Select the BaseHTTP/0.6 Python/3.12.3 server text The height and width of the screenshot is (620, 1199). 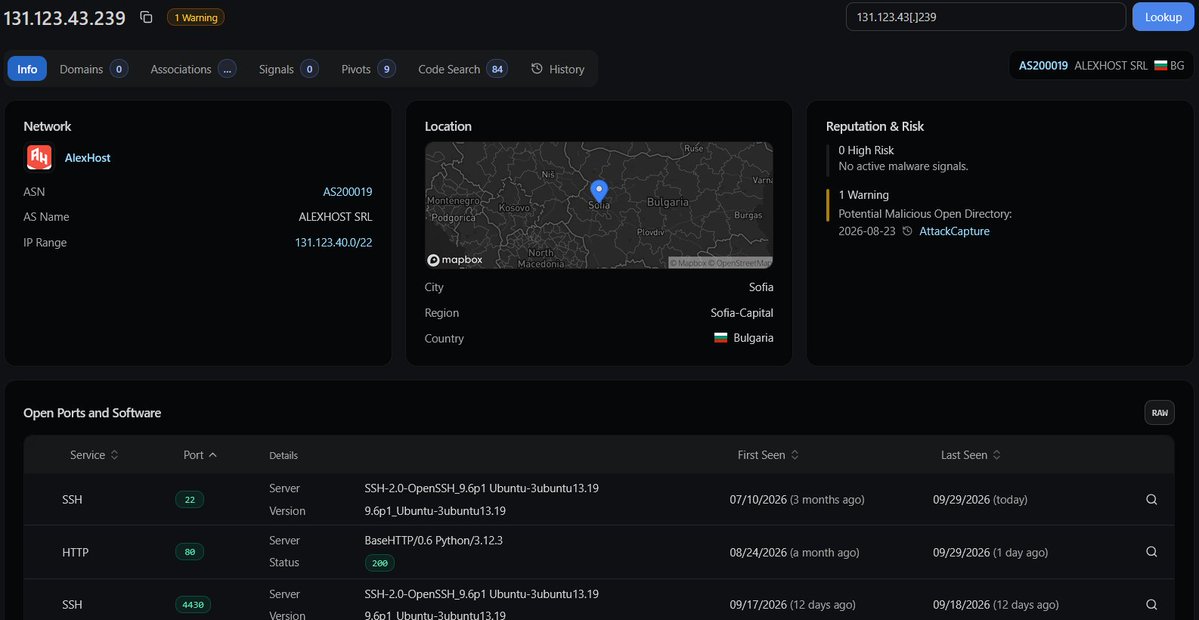(x=434, y=540)
